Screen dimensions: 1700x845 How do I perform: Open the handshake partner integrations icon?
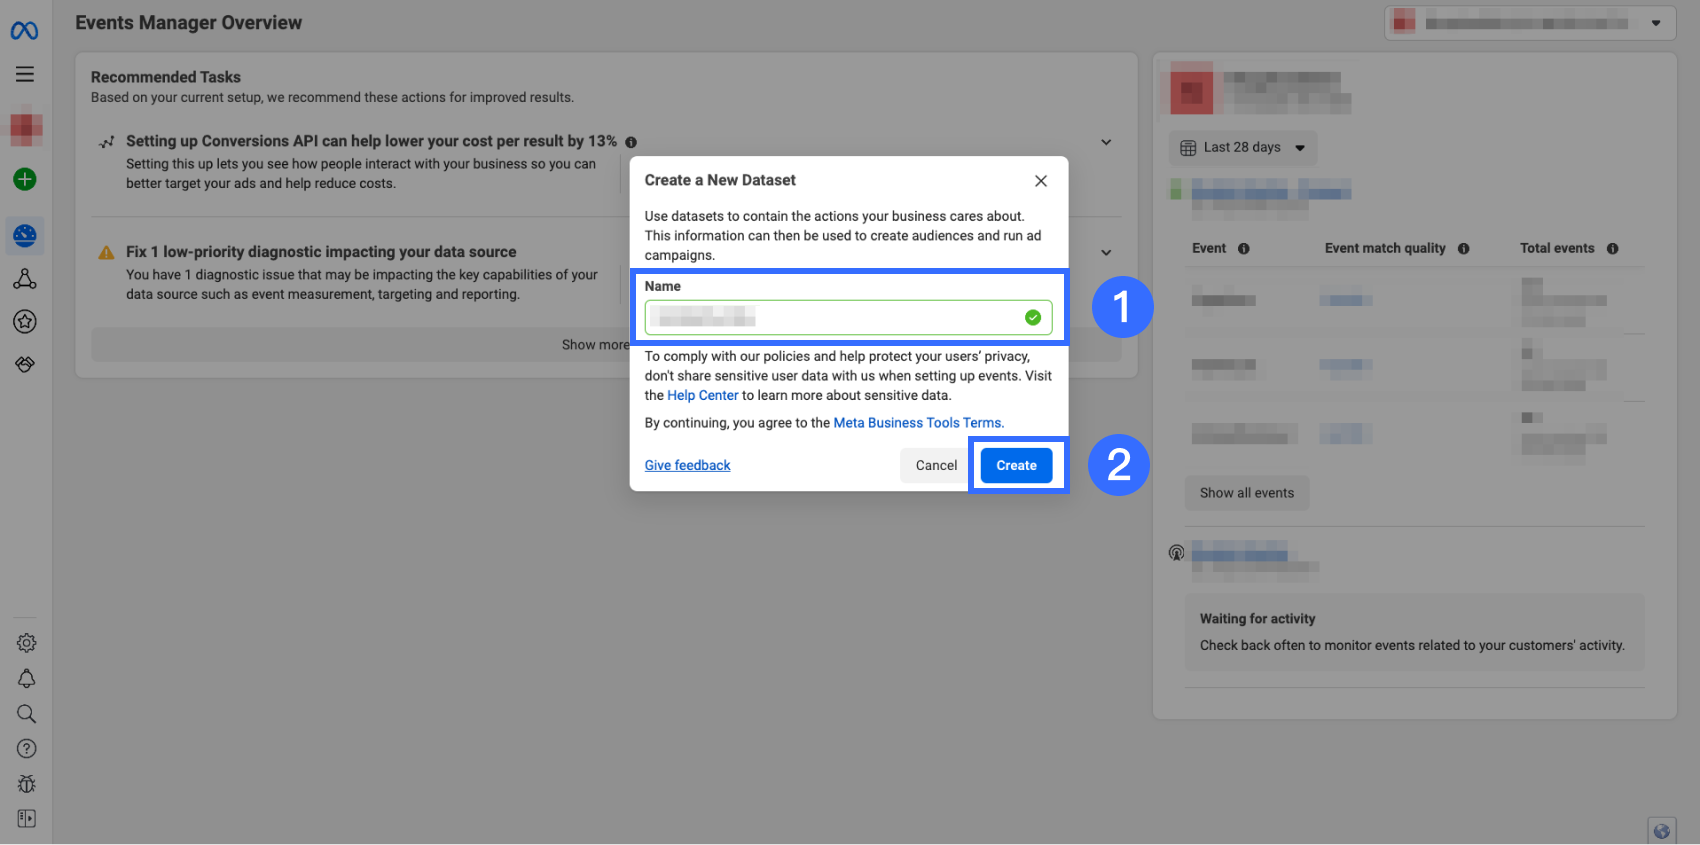(x=25, y=364)
